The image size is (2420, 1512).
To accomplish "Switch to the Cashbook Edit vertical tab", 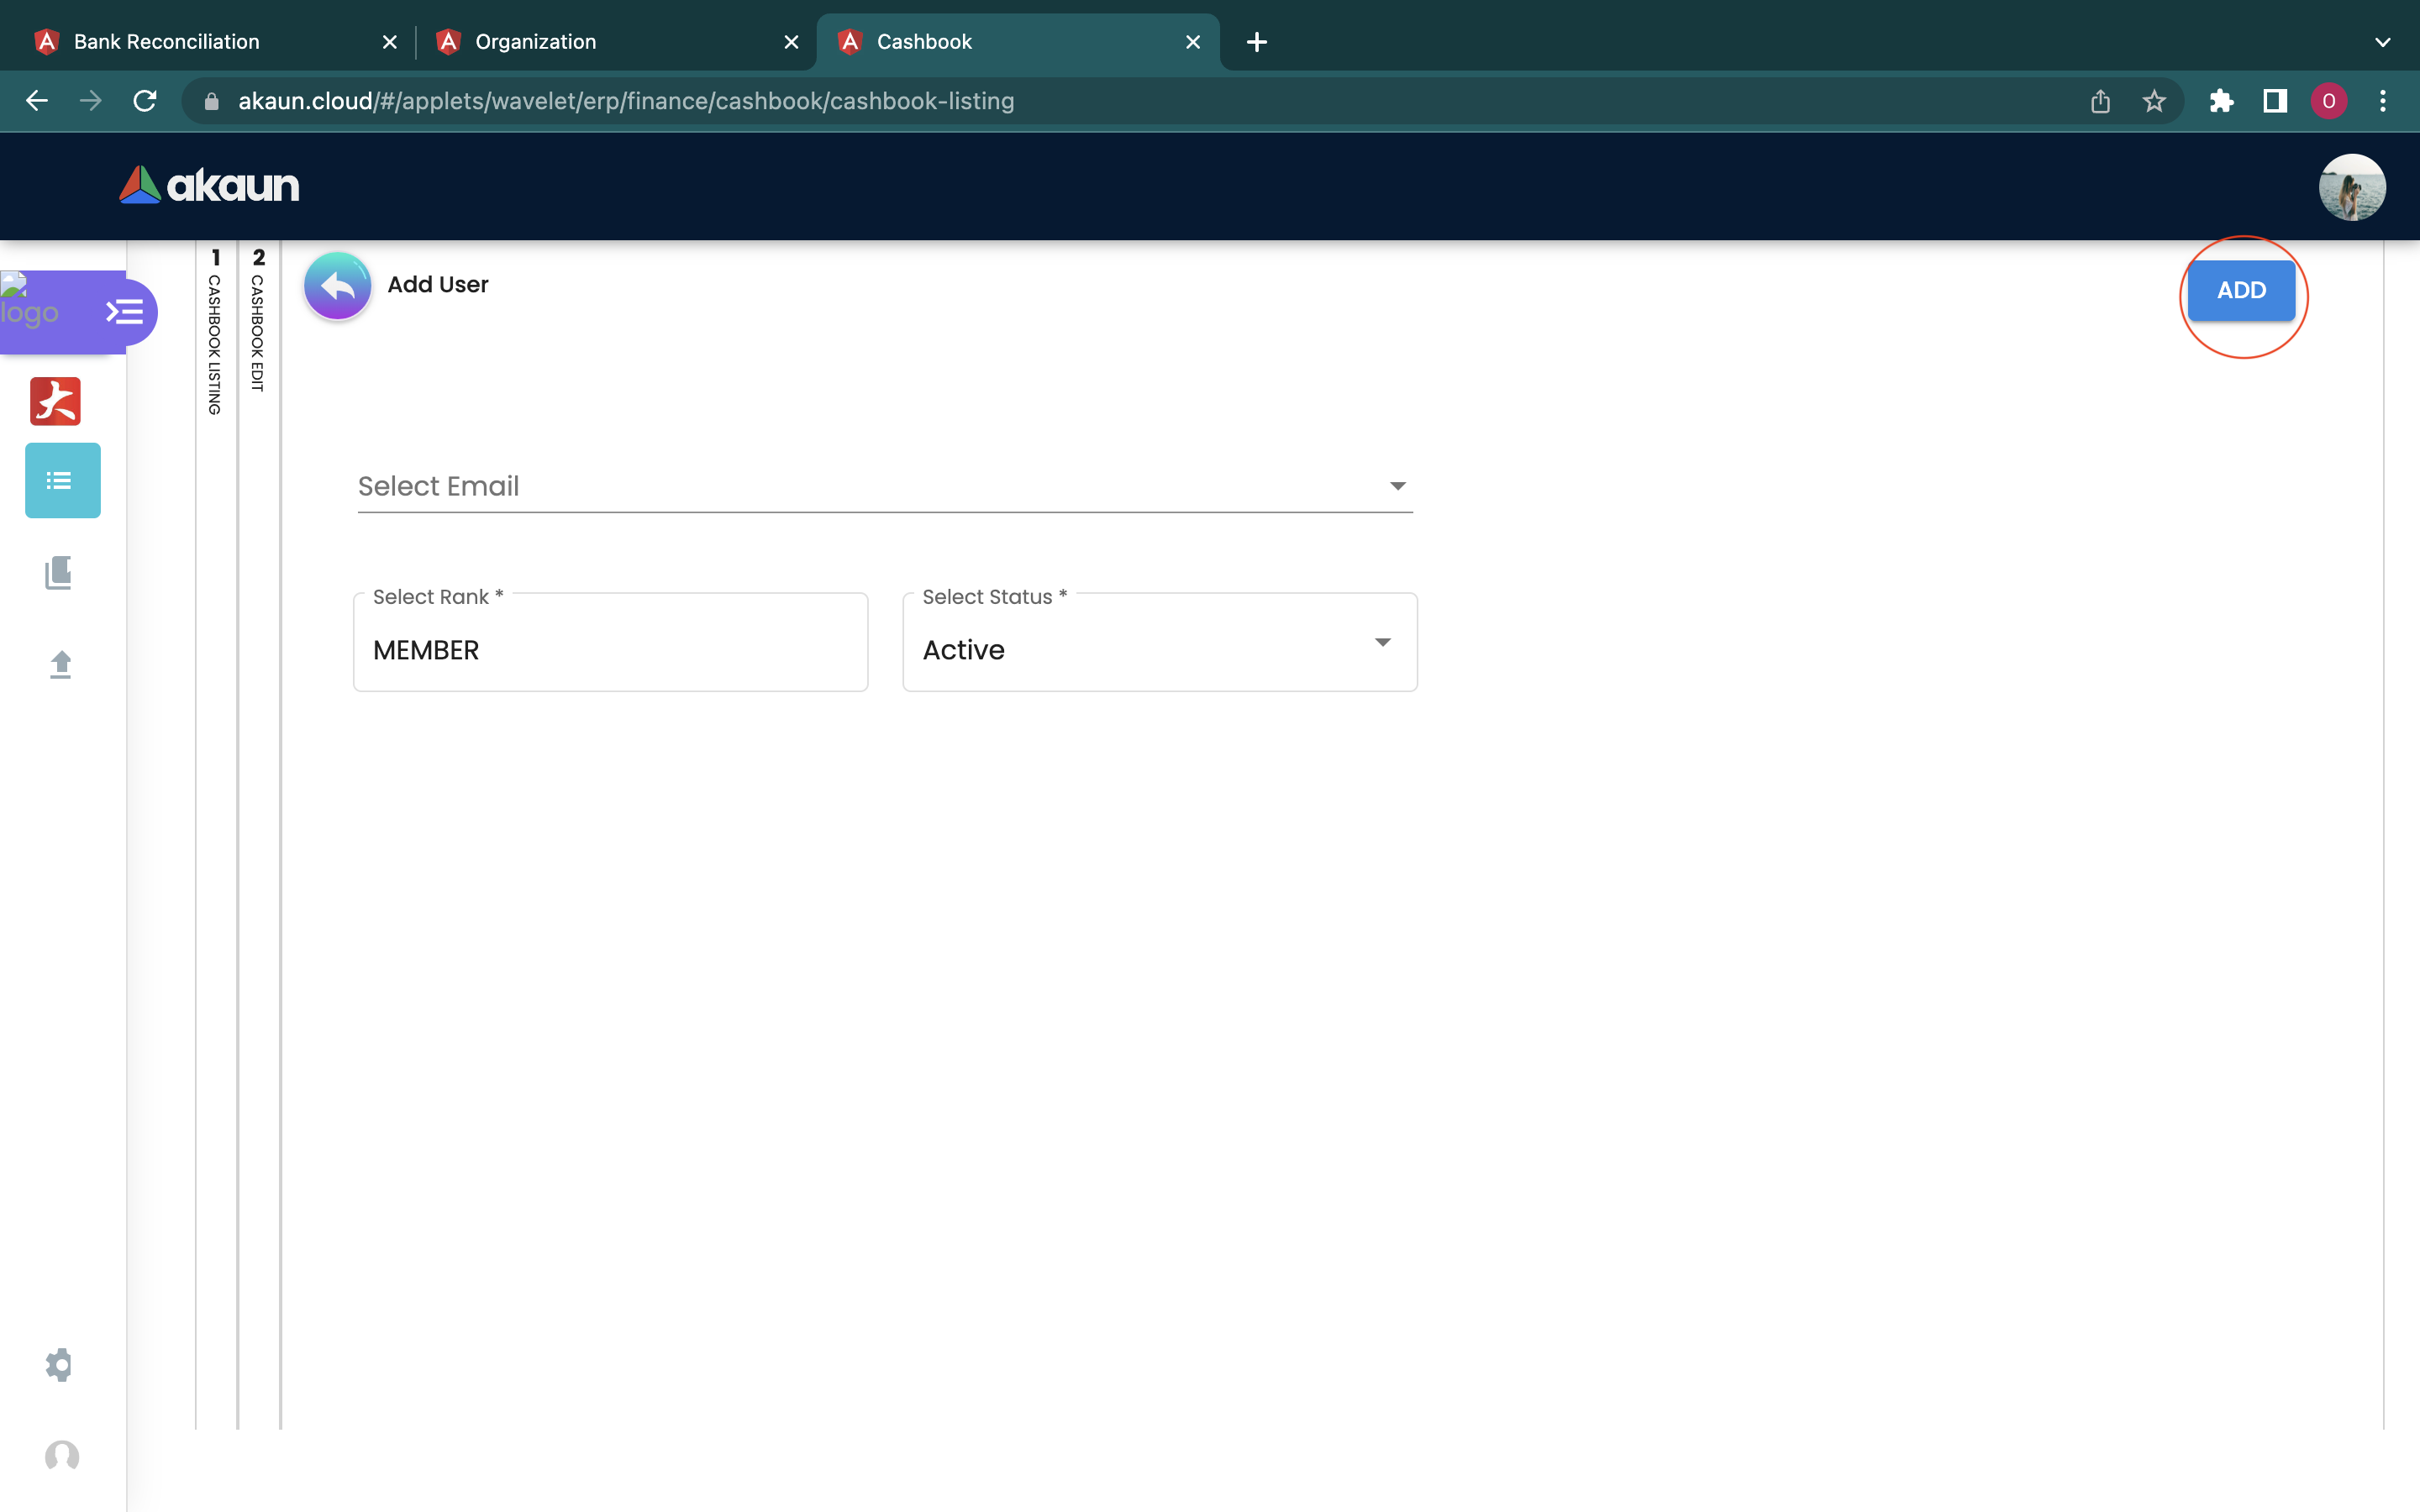I will coord(258,325).
